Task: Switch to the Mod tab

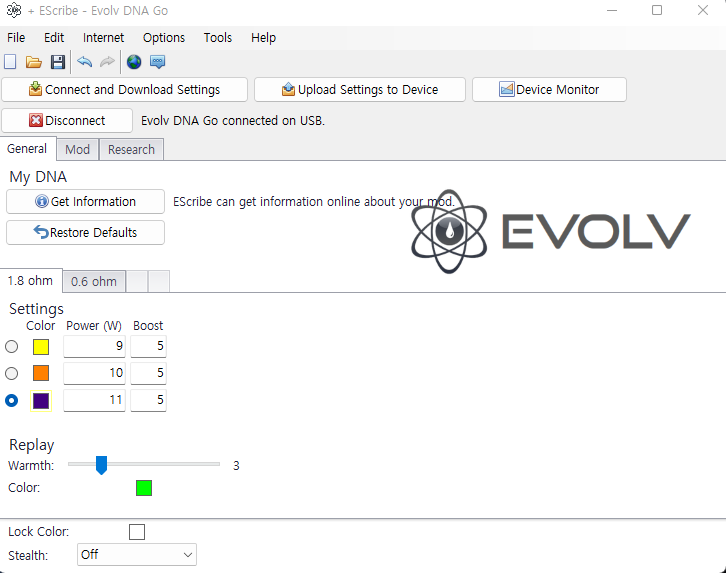Action: (77, 149)
